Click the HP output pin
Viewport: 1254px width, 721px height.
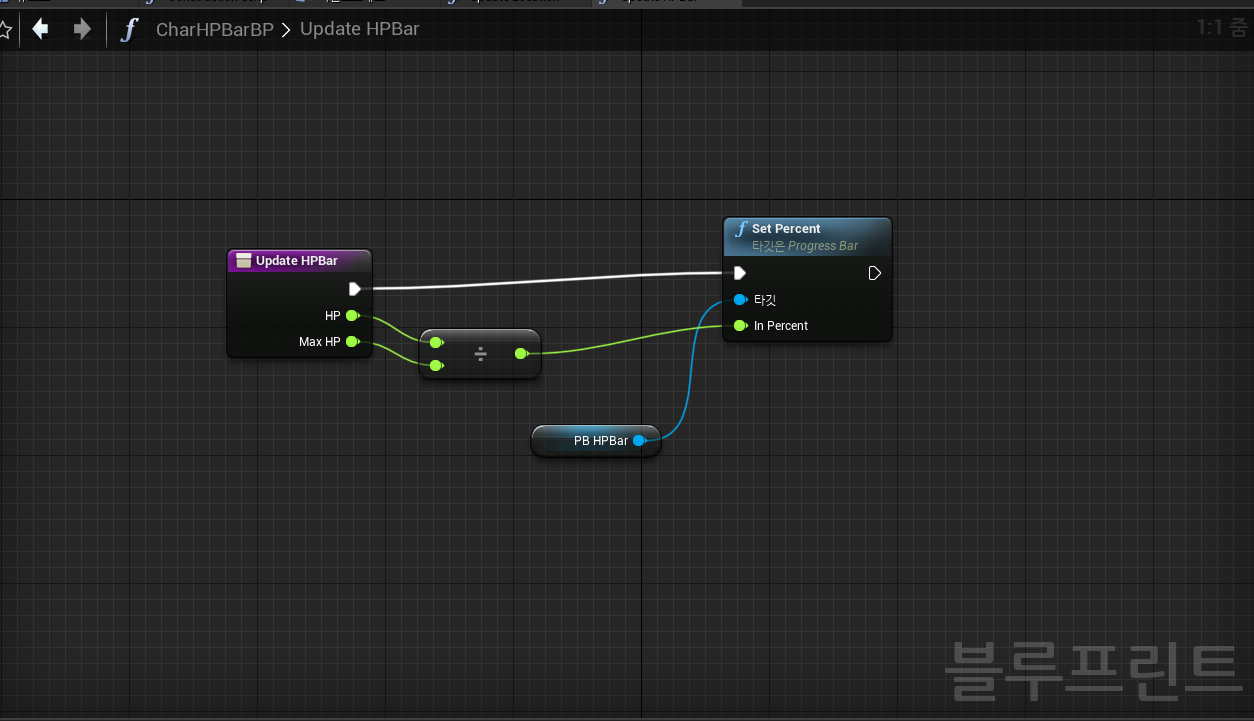[x=352, y=316]
